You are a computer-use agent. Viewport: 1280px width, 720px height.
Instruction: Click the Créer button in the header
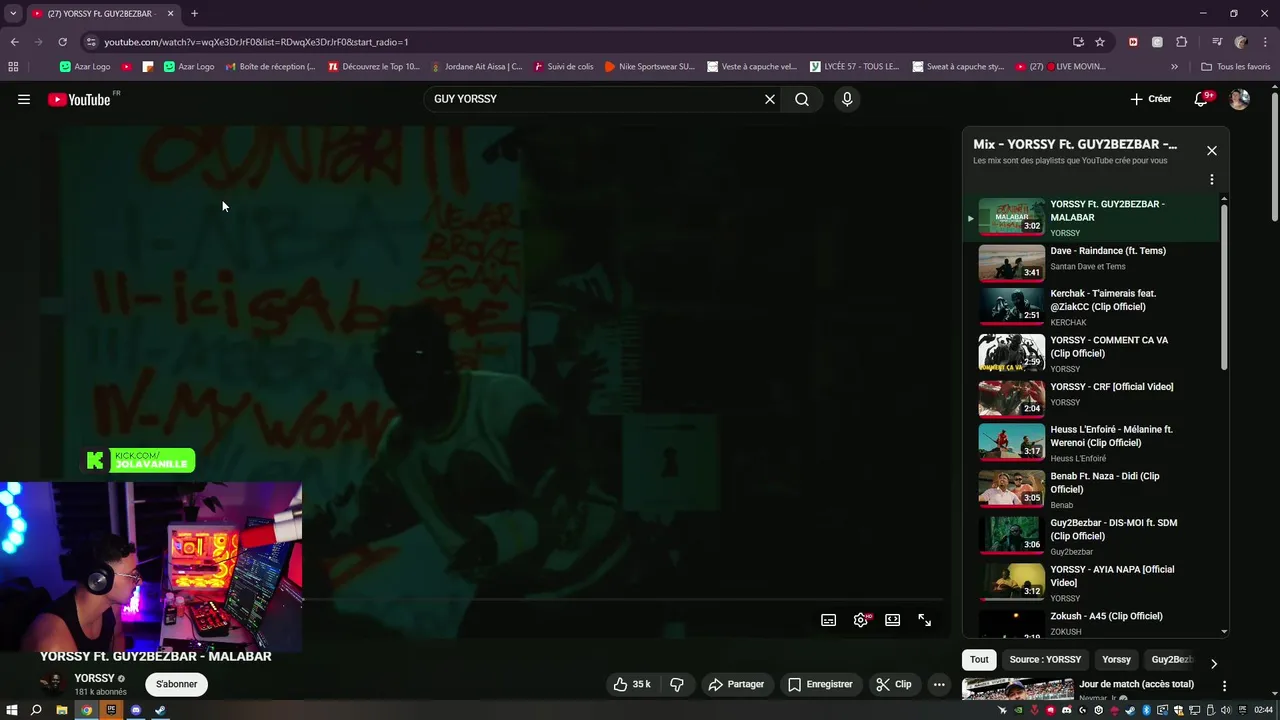click(1150, 99)
